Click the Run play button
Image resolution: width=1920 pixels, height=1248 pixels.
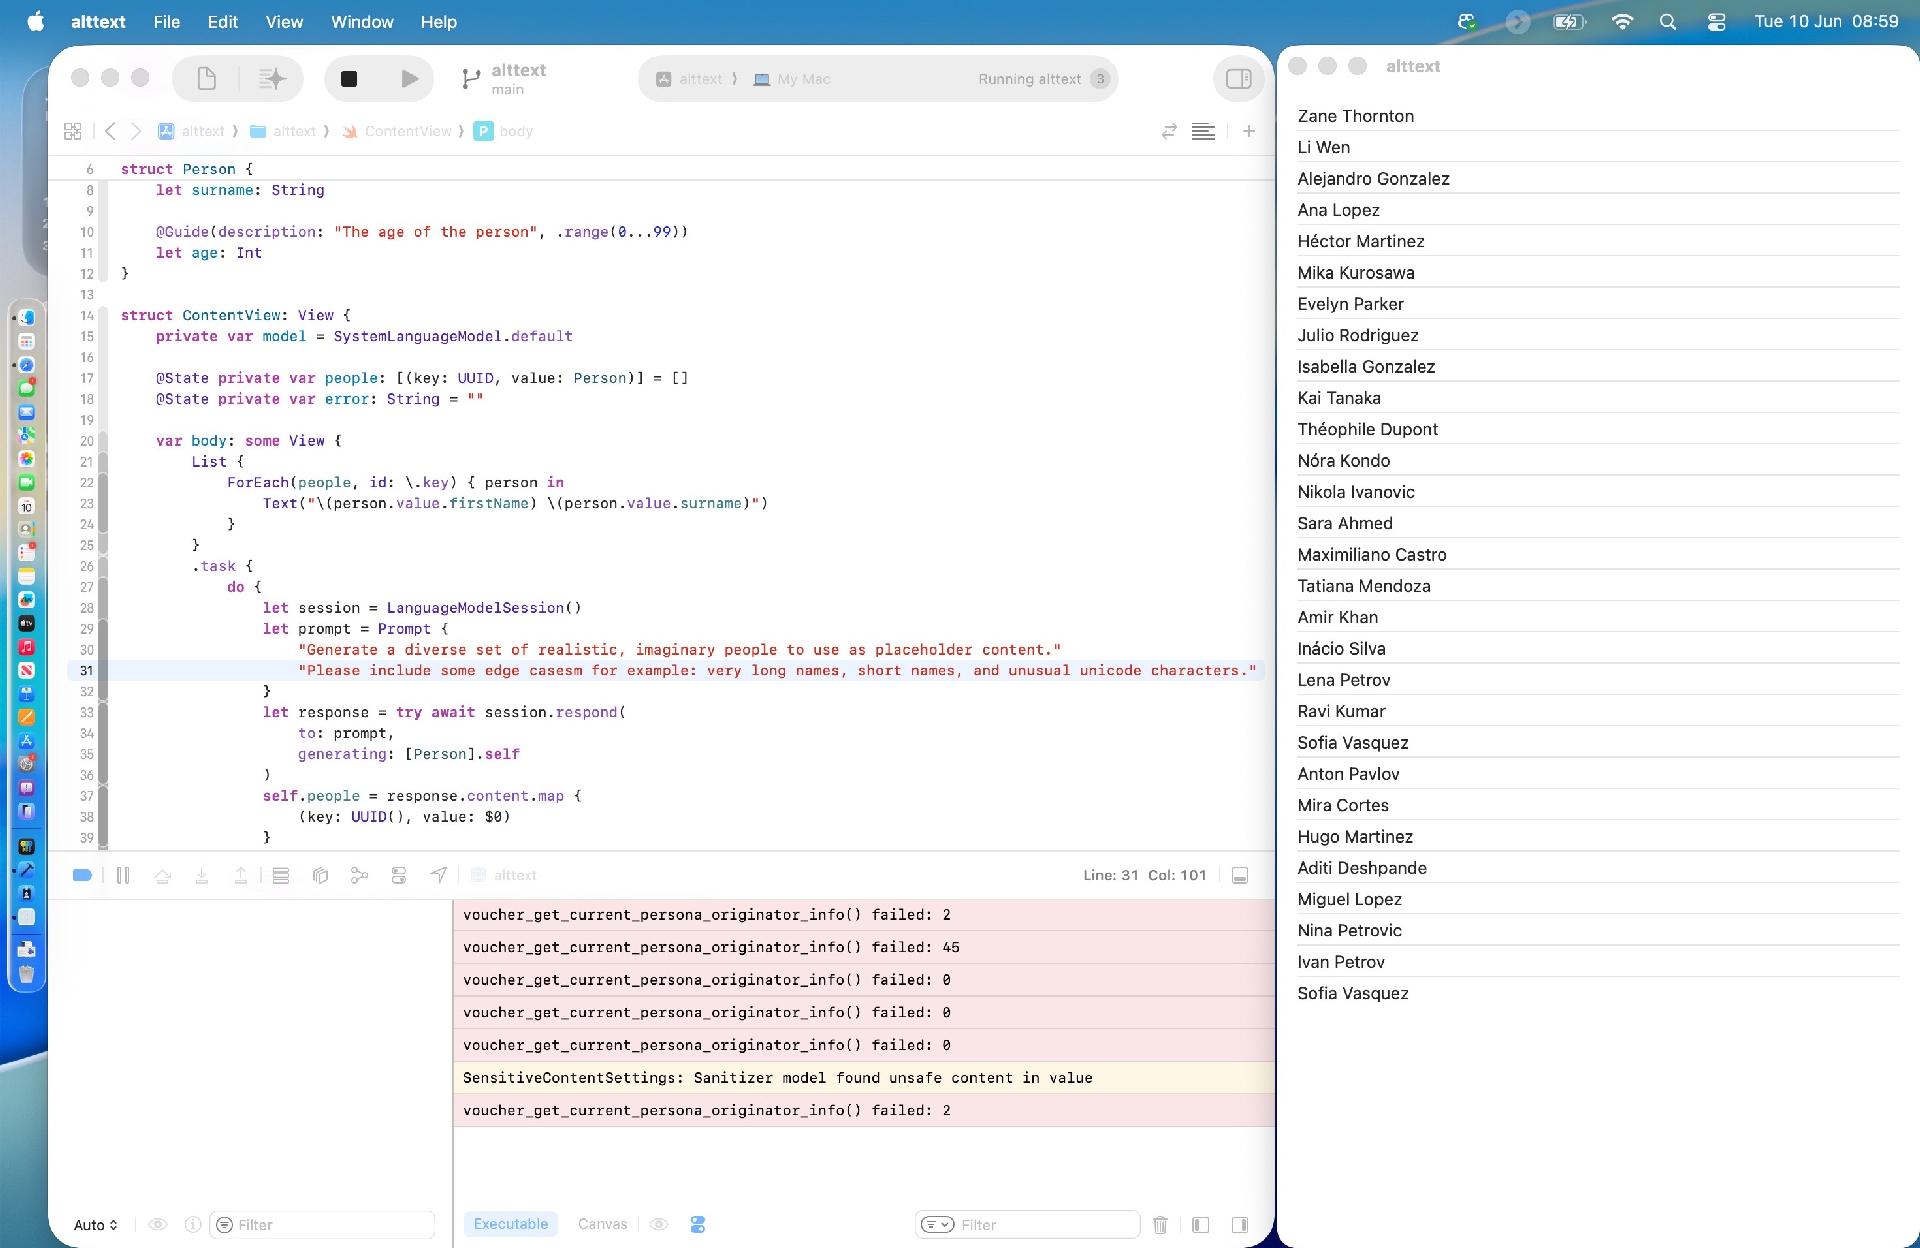[409, 79]
